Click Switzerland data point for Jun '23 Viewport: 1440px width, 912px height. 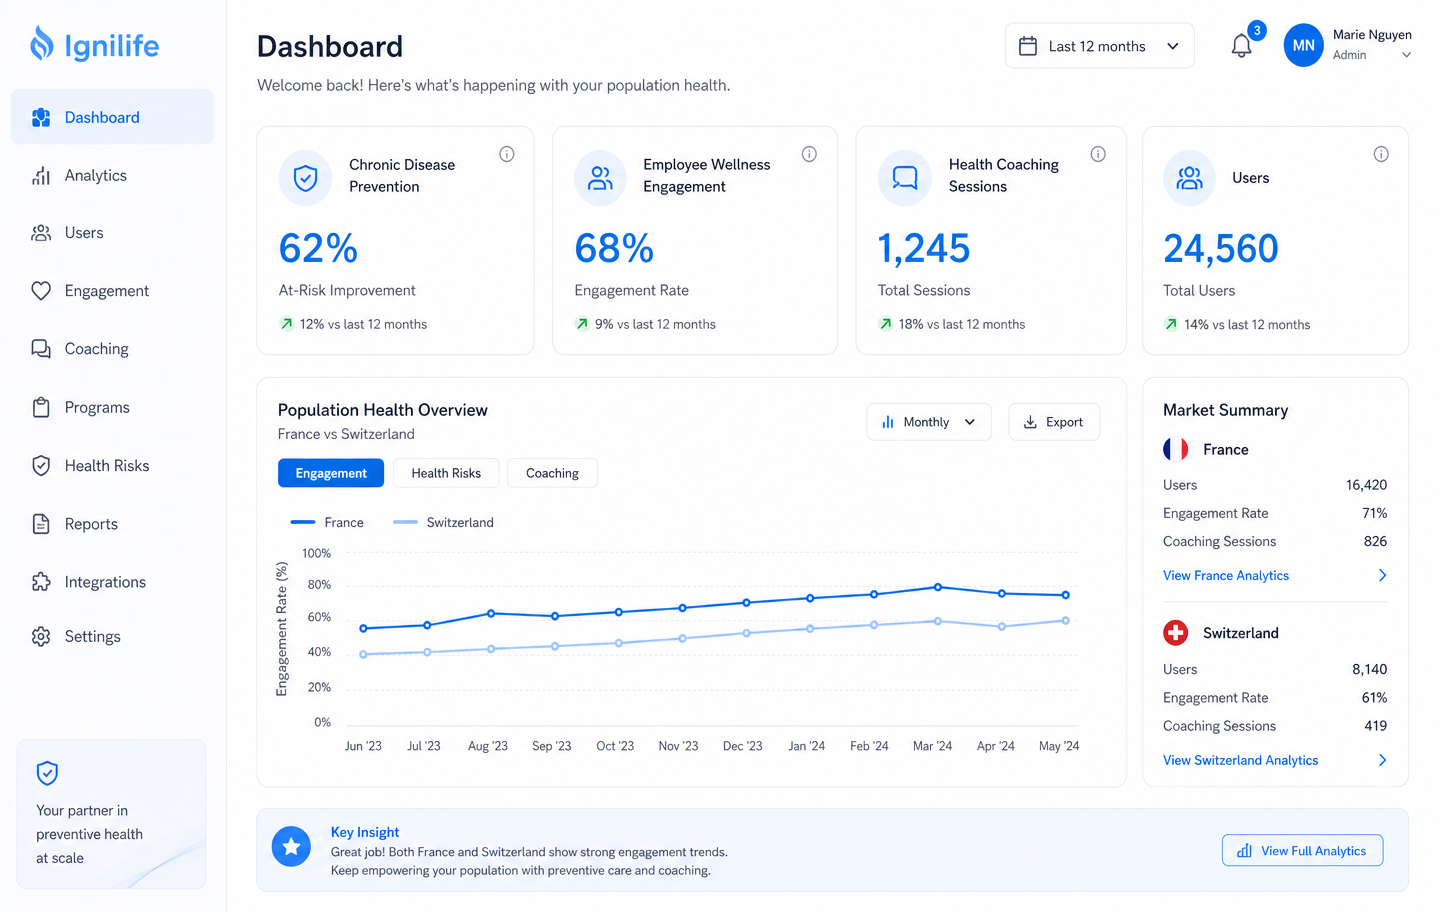click(363, 654)
